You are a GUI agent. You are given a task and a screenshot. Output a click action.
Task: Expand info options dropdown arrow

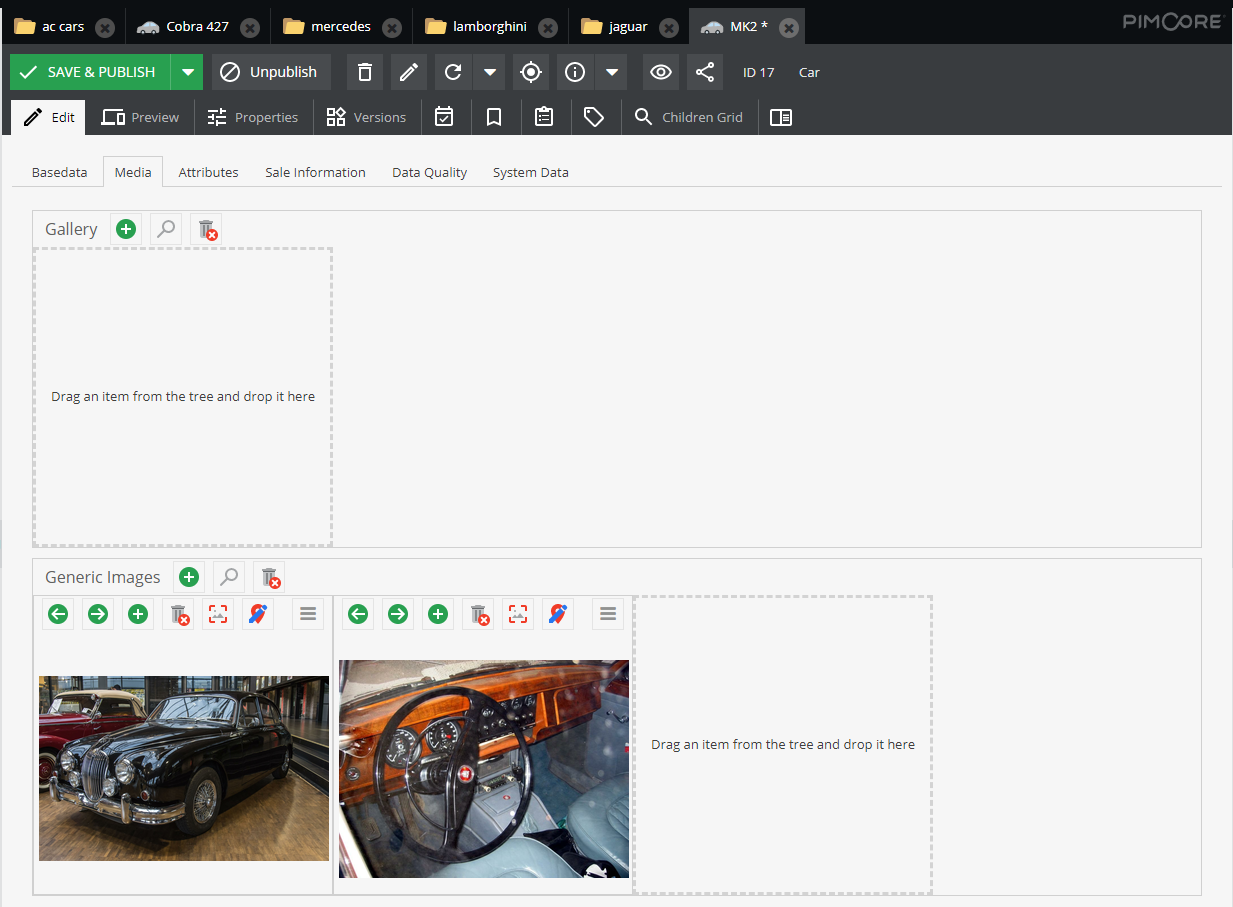(x=611, y=72)
